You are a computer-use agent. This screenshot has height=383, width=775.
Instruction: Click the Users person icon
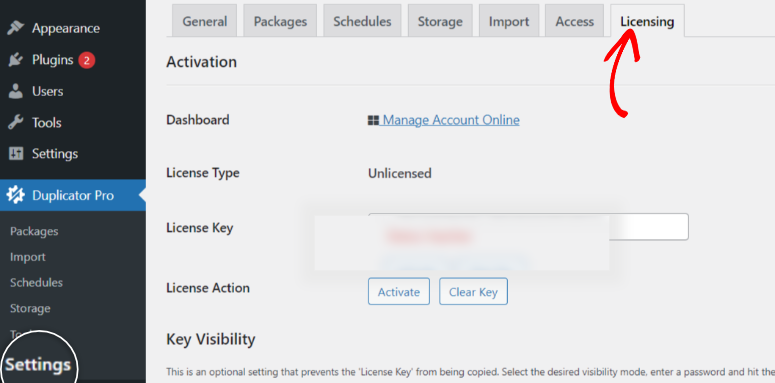tap(16, 91)
